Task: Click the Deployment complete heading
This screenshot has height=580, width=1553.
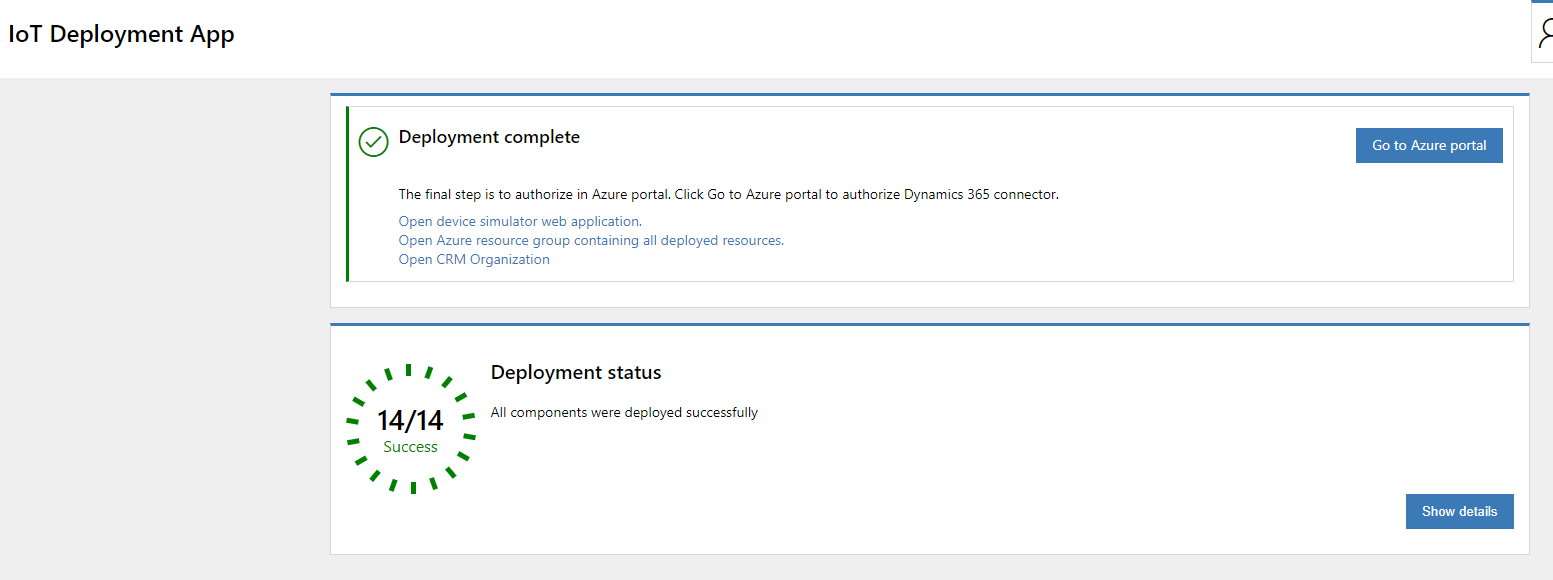Action: [x=489, y=137]
